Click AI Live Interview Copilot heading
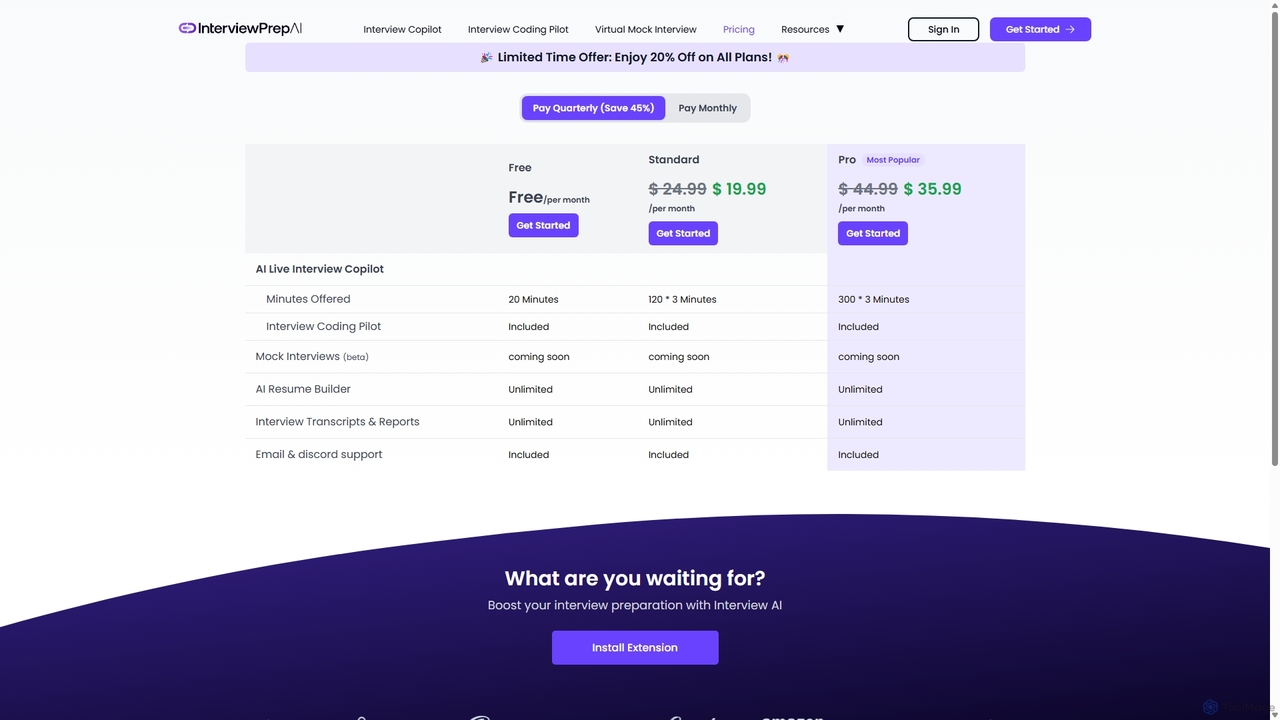Screen dimensions: 1280x720 pos(320,269)
